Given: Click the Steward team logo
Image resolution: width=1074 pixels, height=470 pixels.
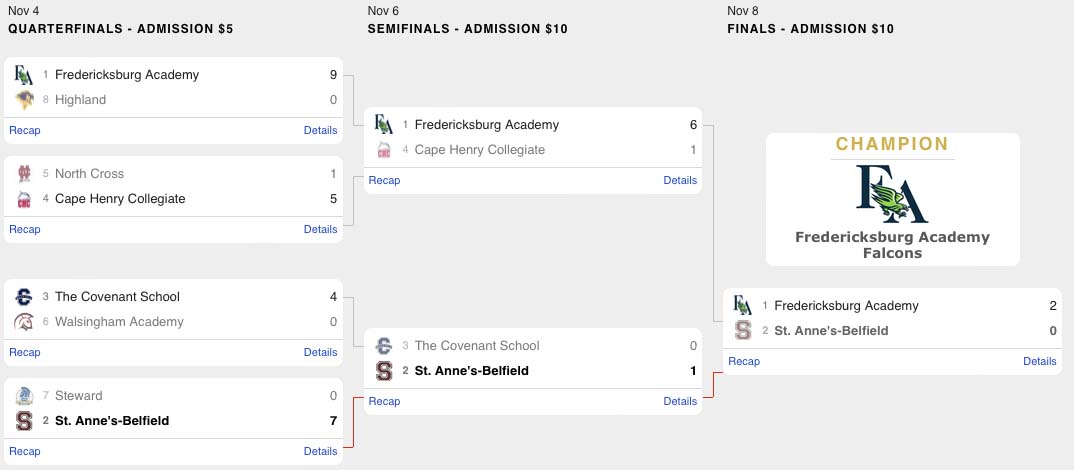Looking at the screenshot, I should pos(24,395).
